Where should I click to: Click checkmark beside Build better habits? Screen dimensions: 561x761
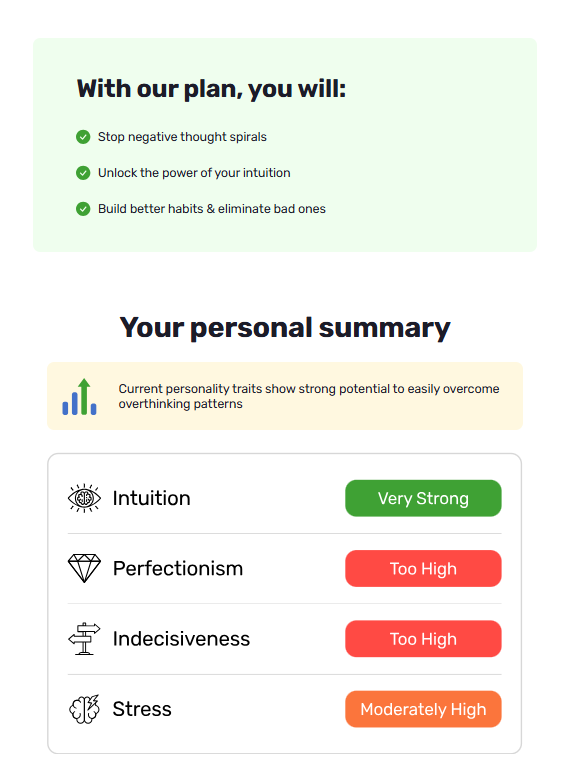pyautogui.click(x=83, y=209)
